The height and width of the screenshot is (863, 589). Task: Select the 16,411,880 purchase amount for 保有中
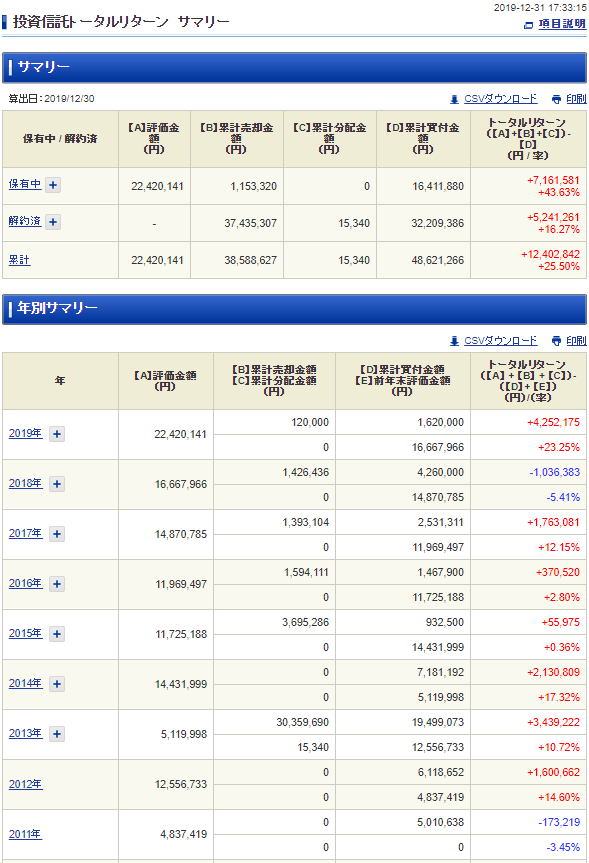(438, 186)
